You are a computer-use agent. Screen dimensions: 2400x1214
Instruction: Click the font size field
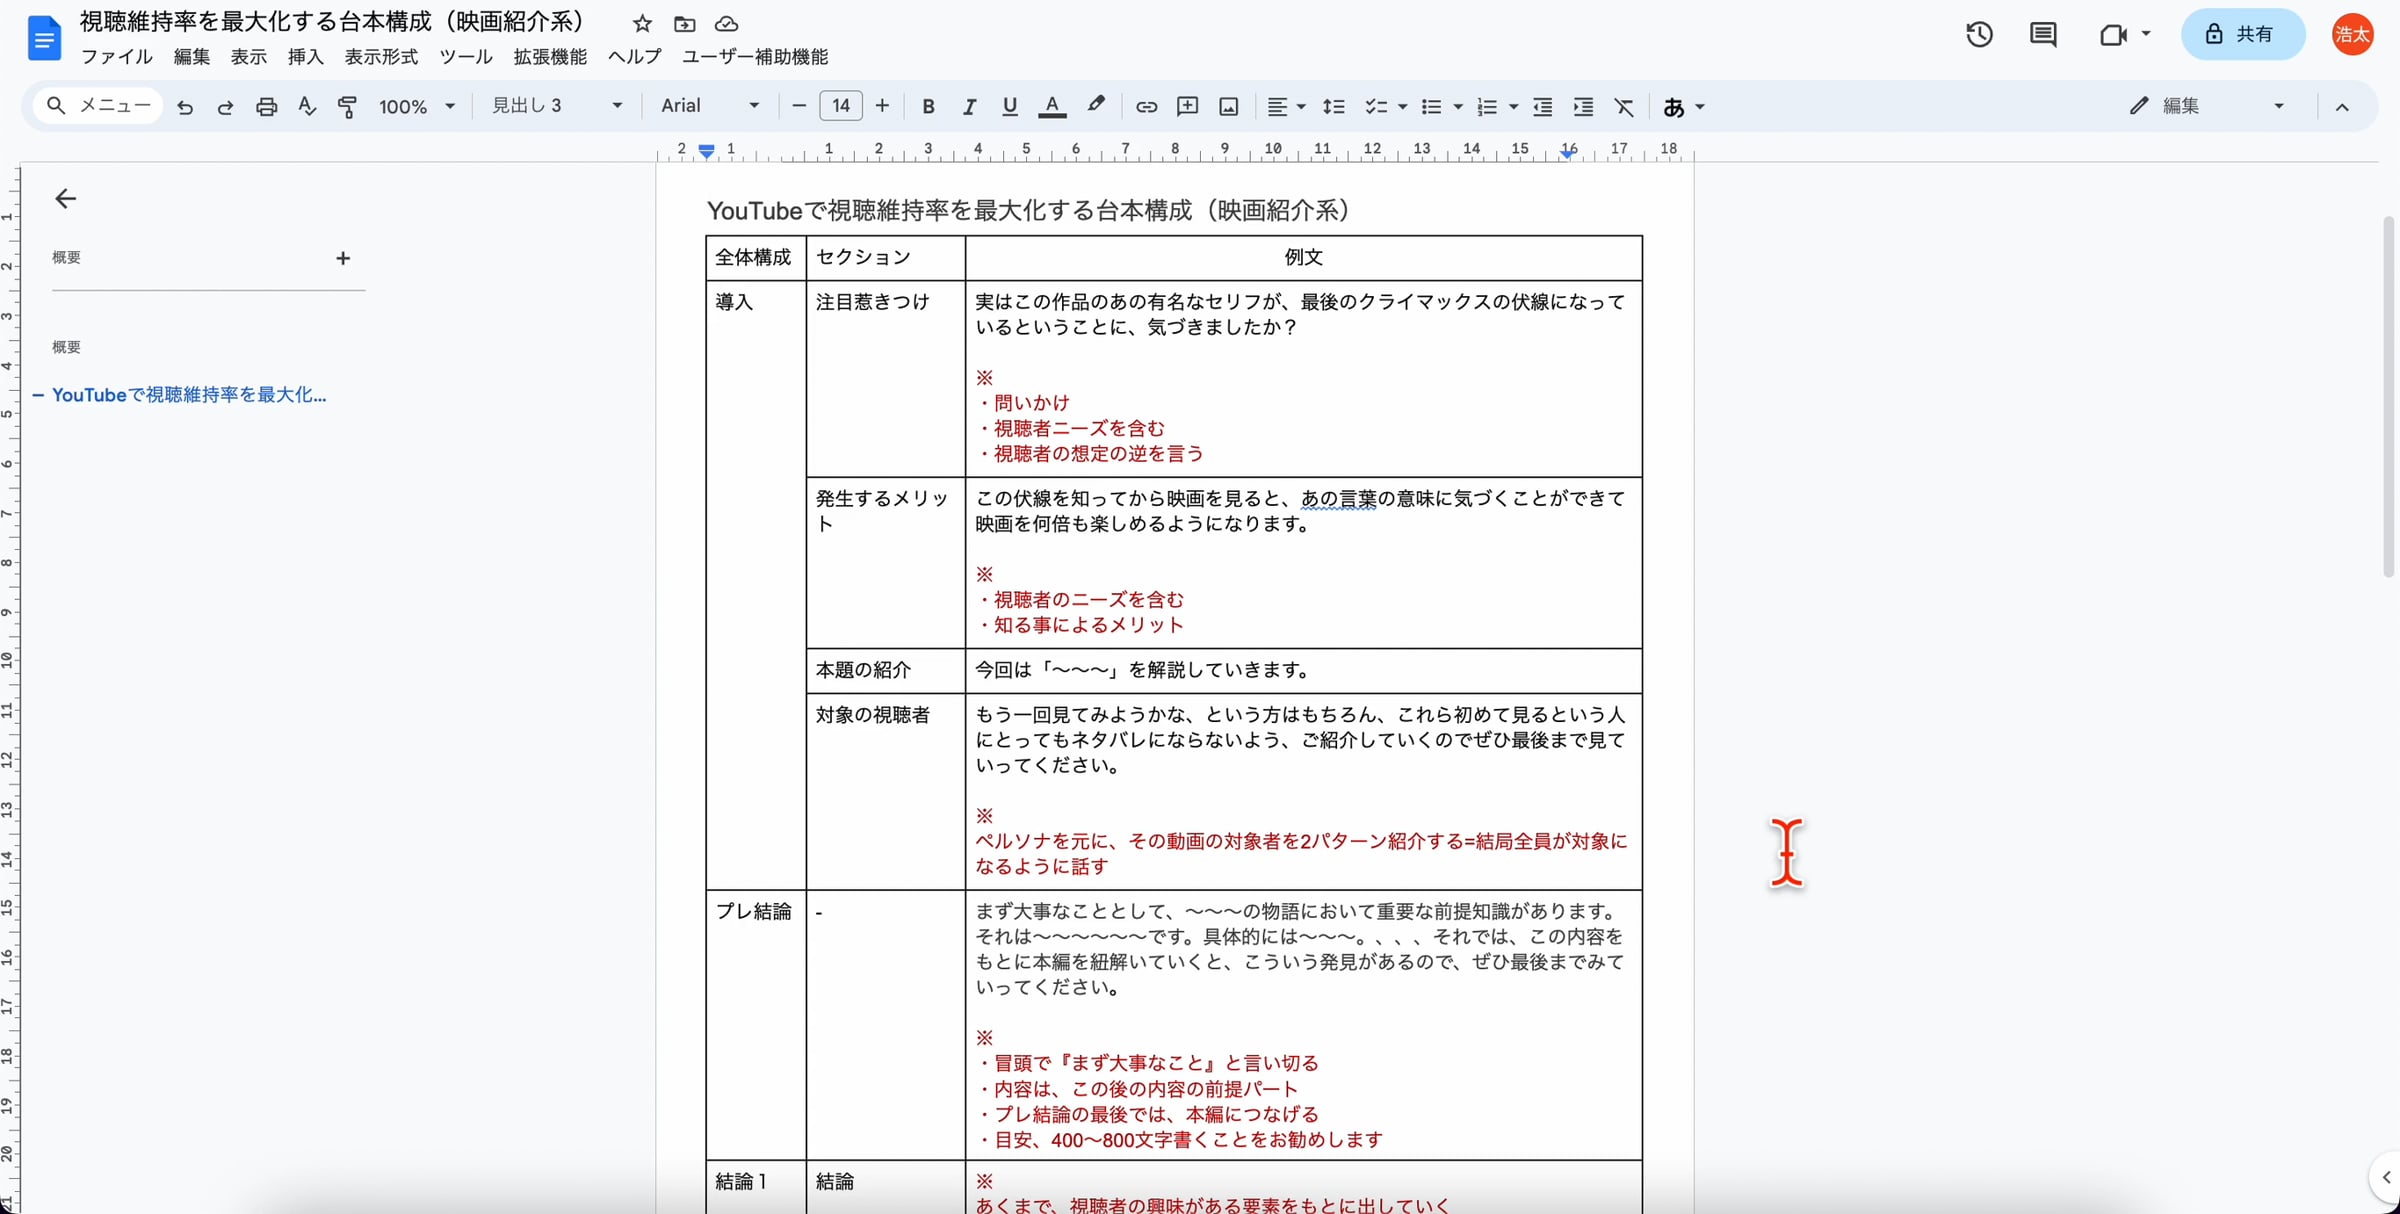840,106
